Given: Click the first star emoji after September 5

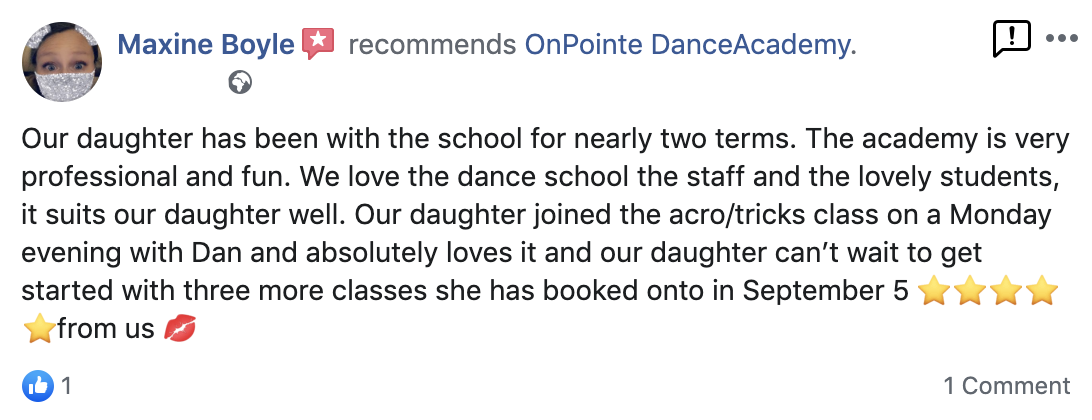Looking at the screenshot, I should (931, 292).
